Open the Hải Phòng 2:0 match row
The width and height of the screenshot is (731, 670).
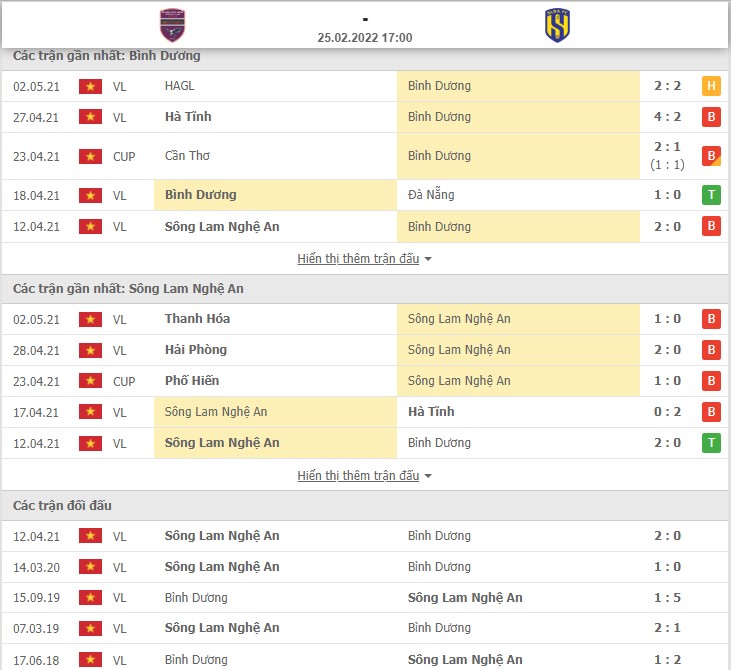365,350
